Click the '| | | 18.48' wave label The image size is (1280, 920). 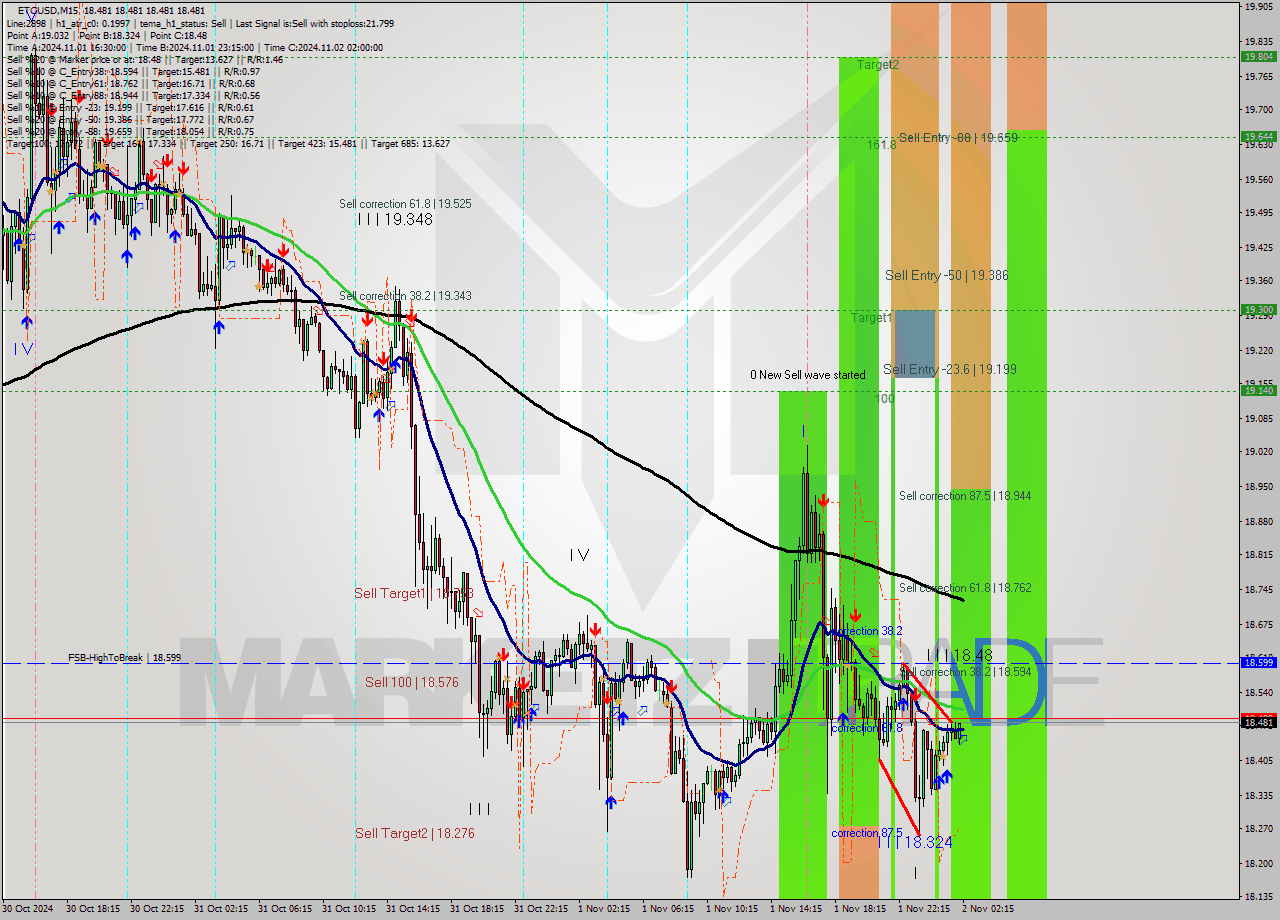pyautogui.click(x=959, y=655)
